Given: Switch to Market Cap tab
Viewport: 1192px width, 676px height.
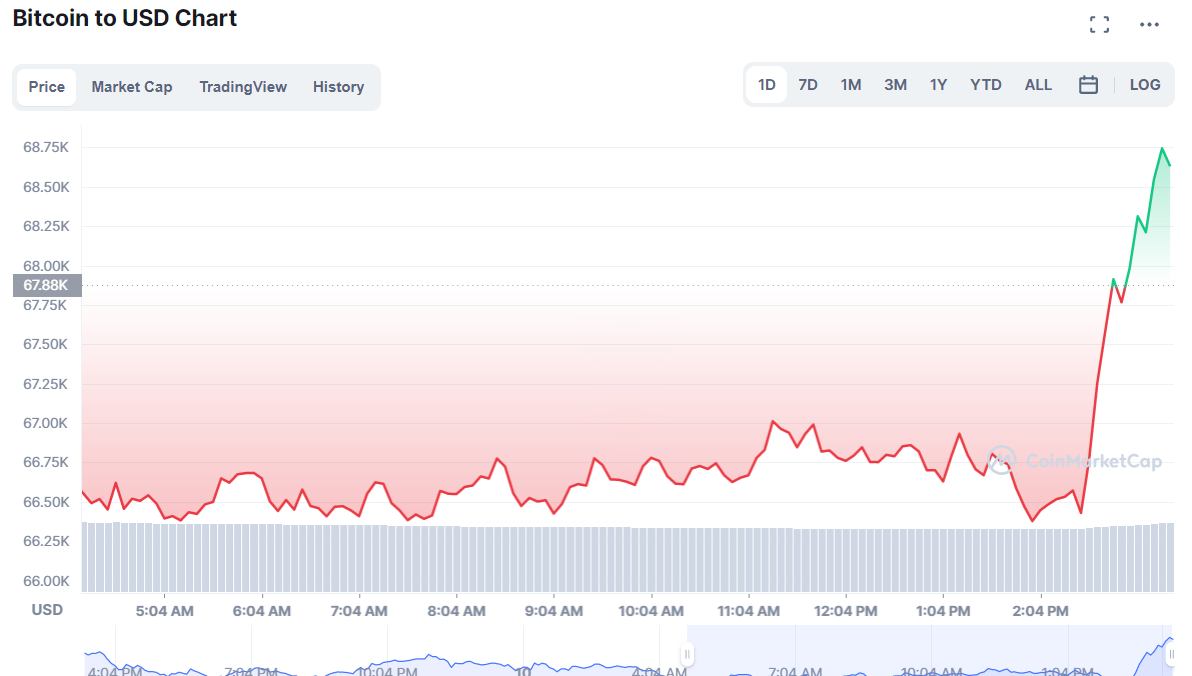Looking at the screenshot, I should (132, 87).
